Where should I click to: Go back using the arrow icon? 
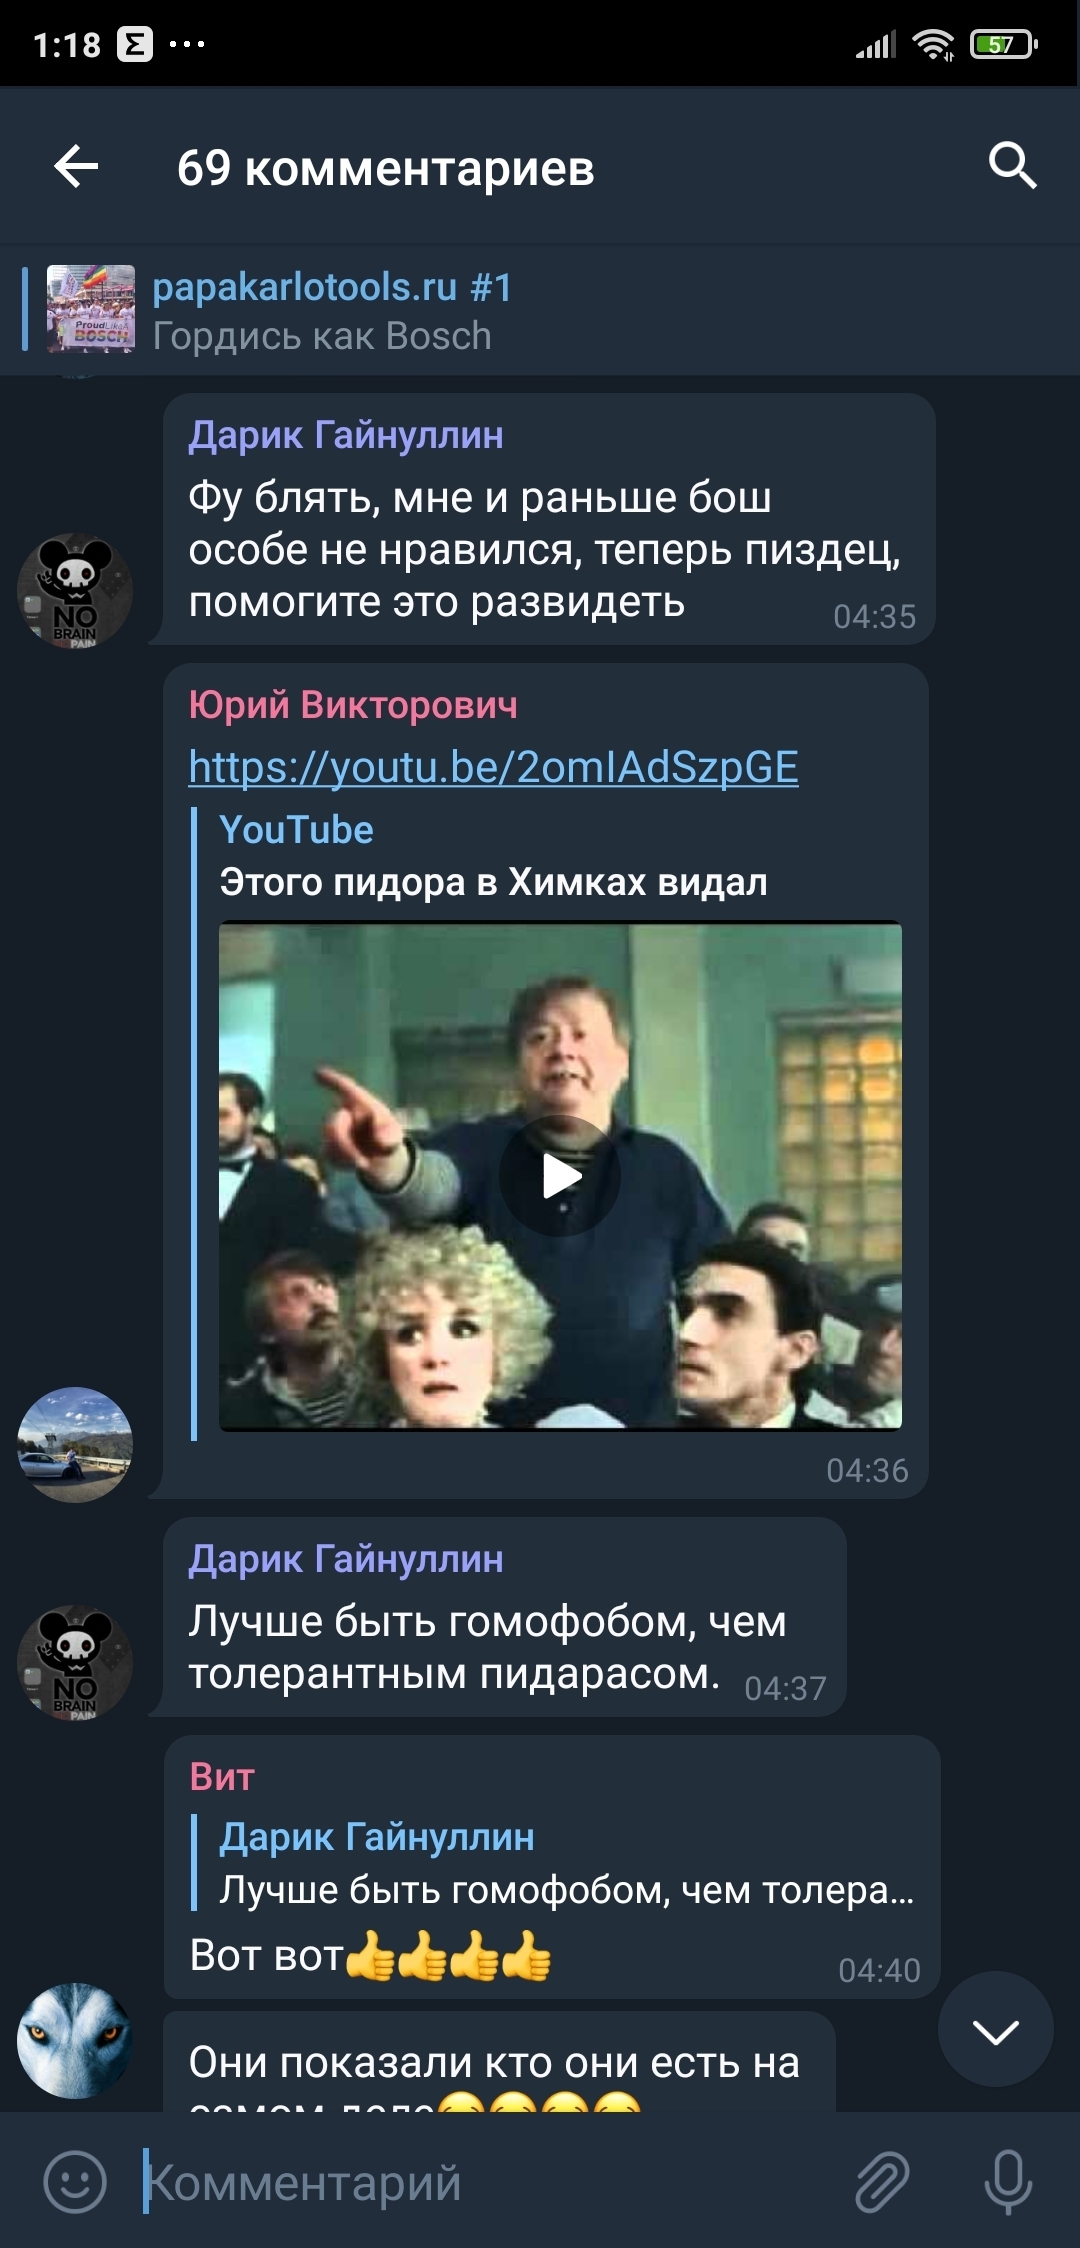[76, 166]
